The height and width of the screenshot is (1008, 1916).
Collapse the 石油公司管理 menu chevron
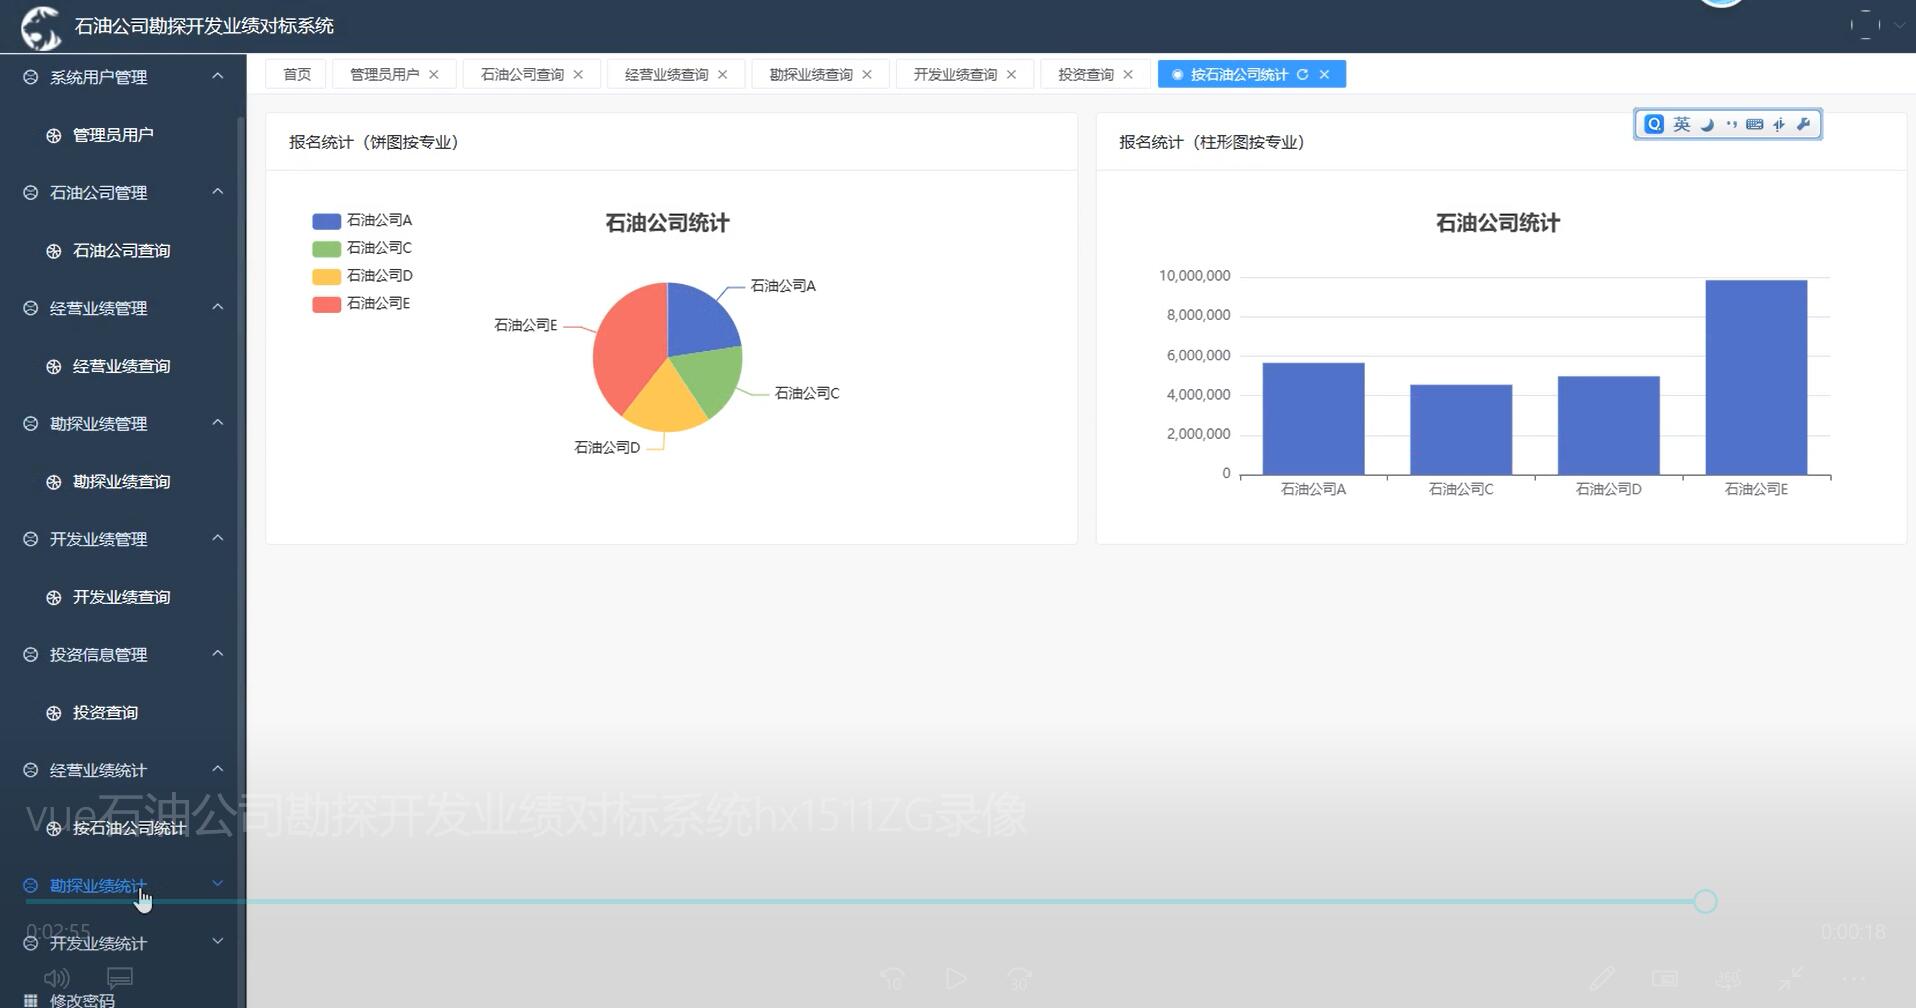tap(217, 192)
